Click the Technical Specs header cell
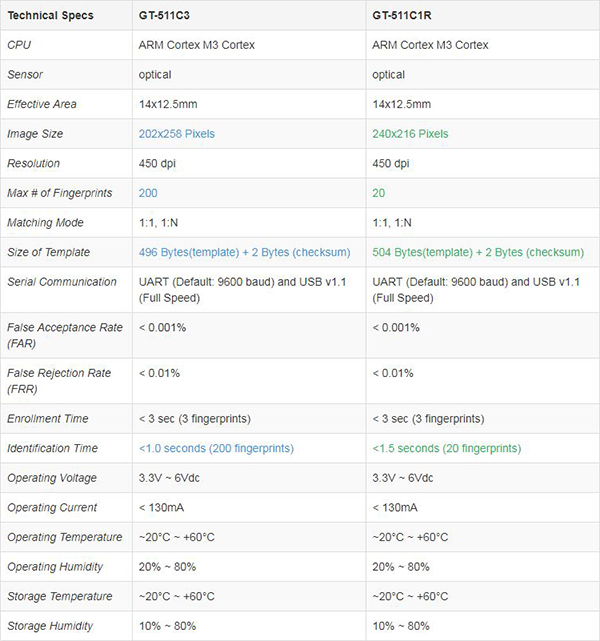This screenshot has height=641, width=600. [50, 16]
